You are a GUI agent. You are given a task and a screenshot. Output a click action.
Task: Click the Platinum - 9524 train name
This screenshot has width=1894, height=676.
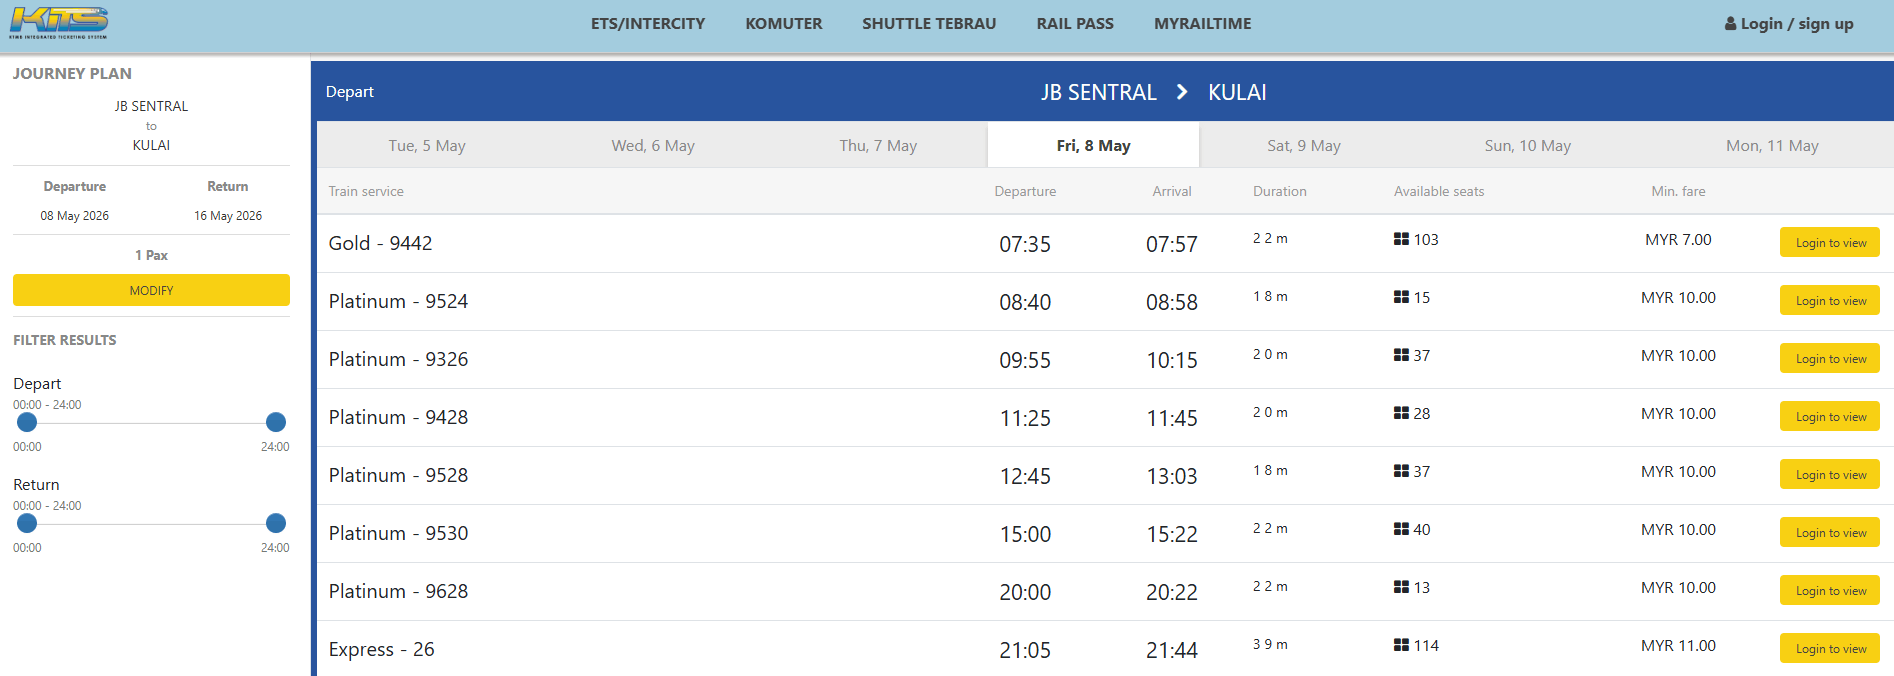tap(398, 301)
